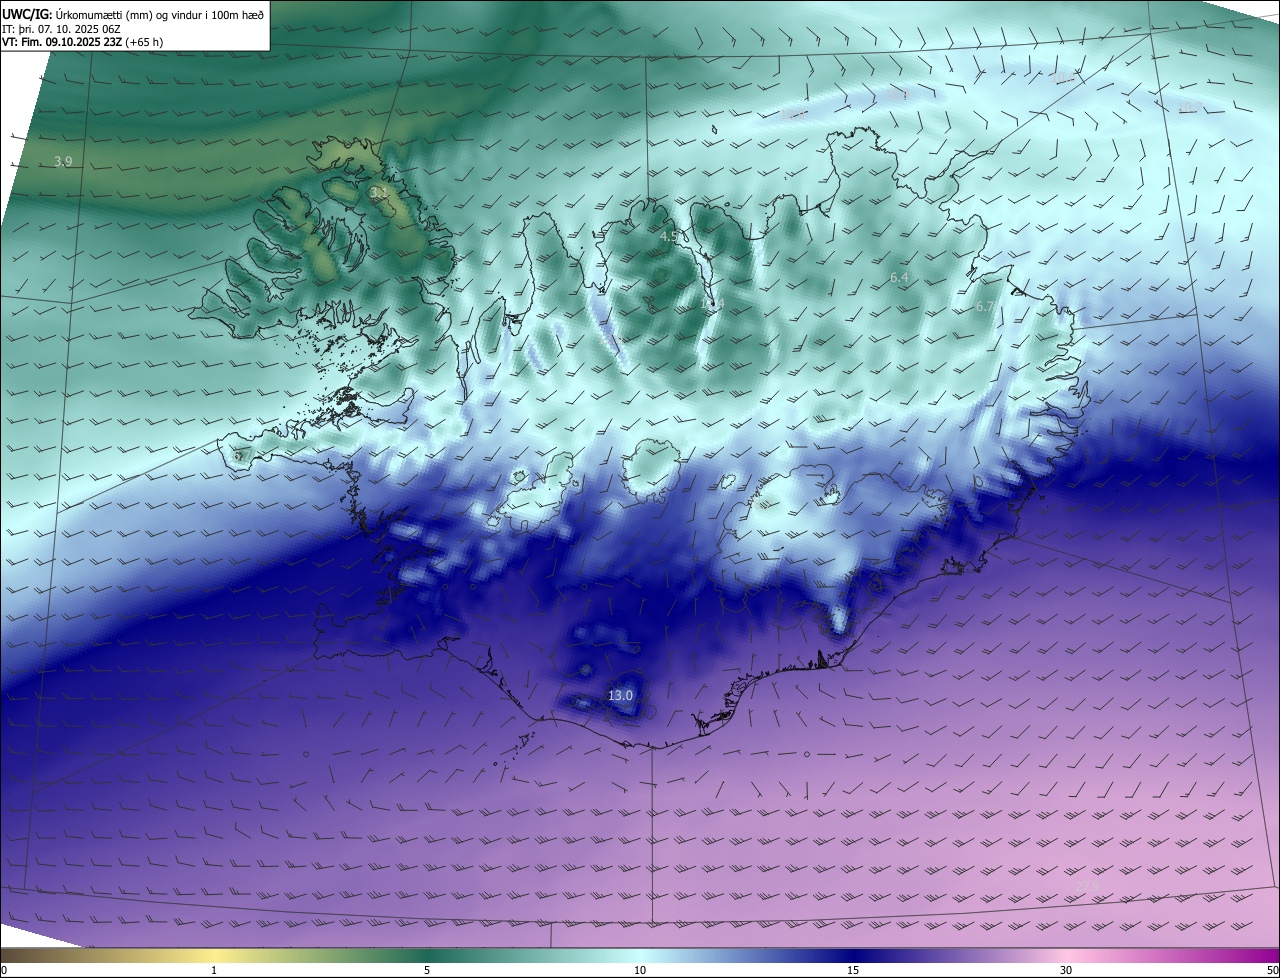This screenshot has height=978, width=1280.
Task: Click the colorbar tick label 50
Action: pyautogui.click(x=1272, y=970)
